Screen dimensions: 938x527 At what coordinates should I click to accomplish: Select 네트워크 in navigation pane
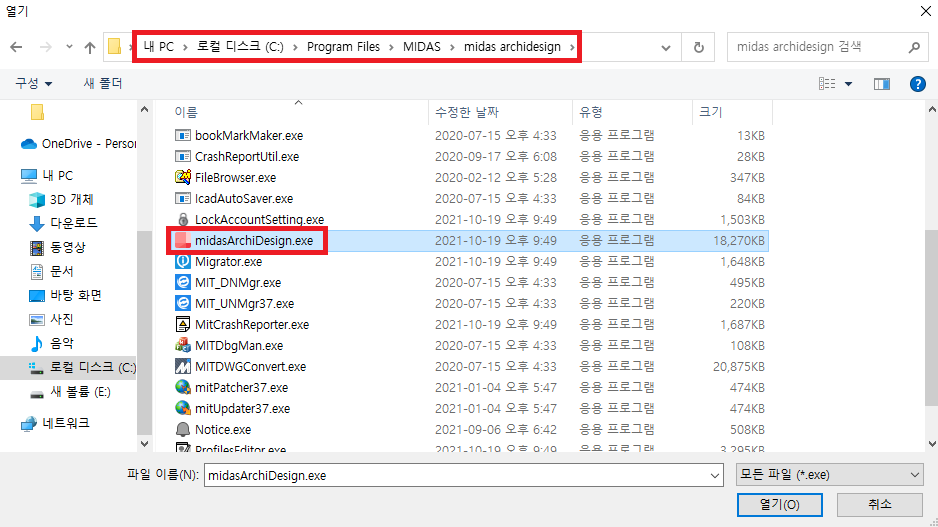click(x=55, y=423)
